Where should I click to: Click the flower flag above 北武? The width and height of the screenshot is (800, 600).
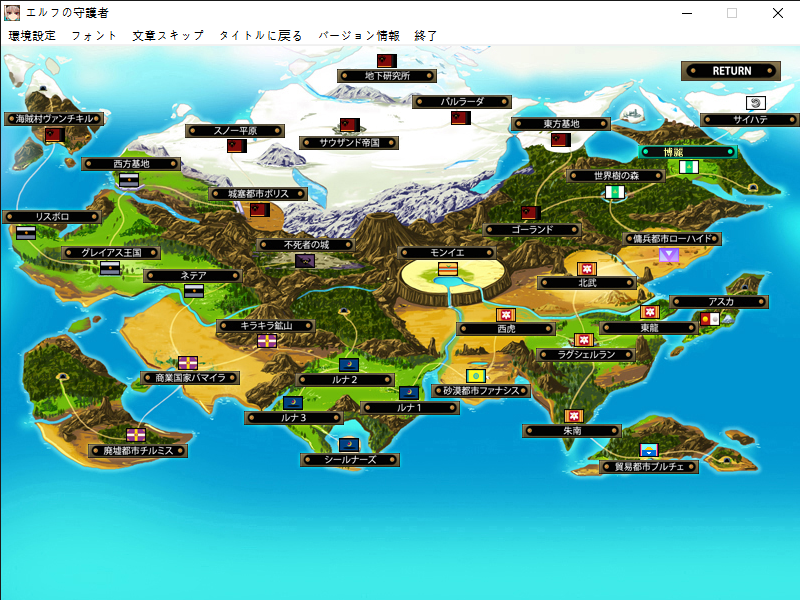pyautogui.click(x=587, y=268)
